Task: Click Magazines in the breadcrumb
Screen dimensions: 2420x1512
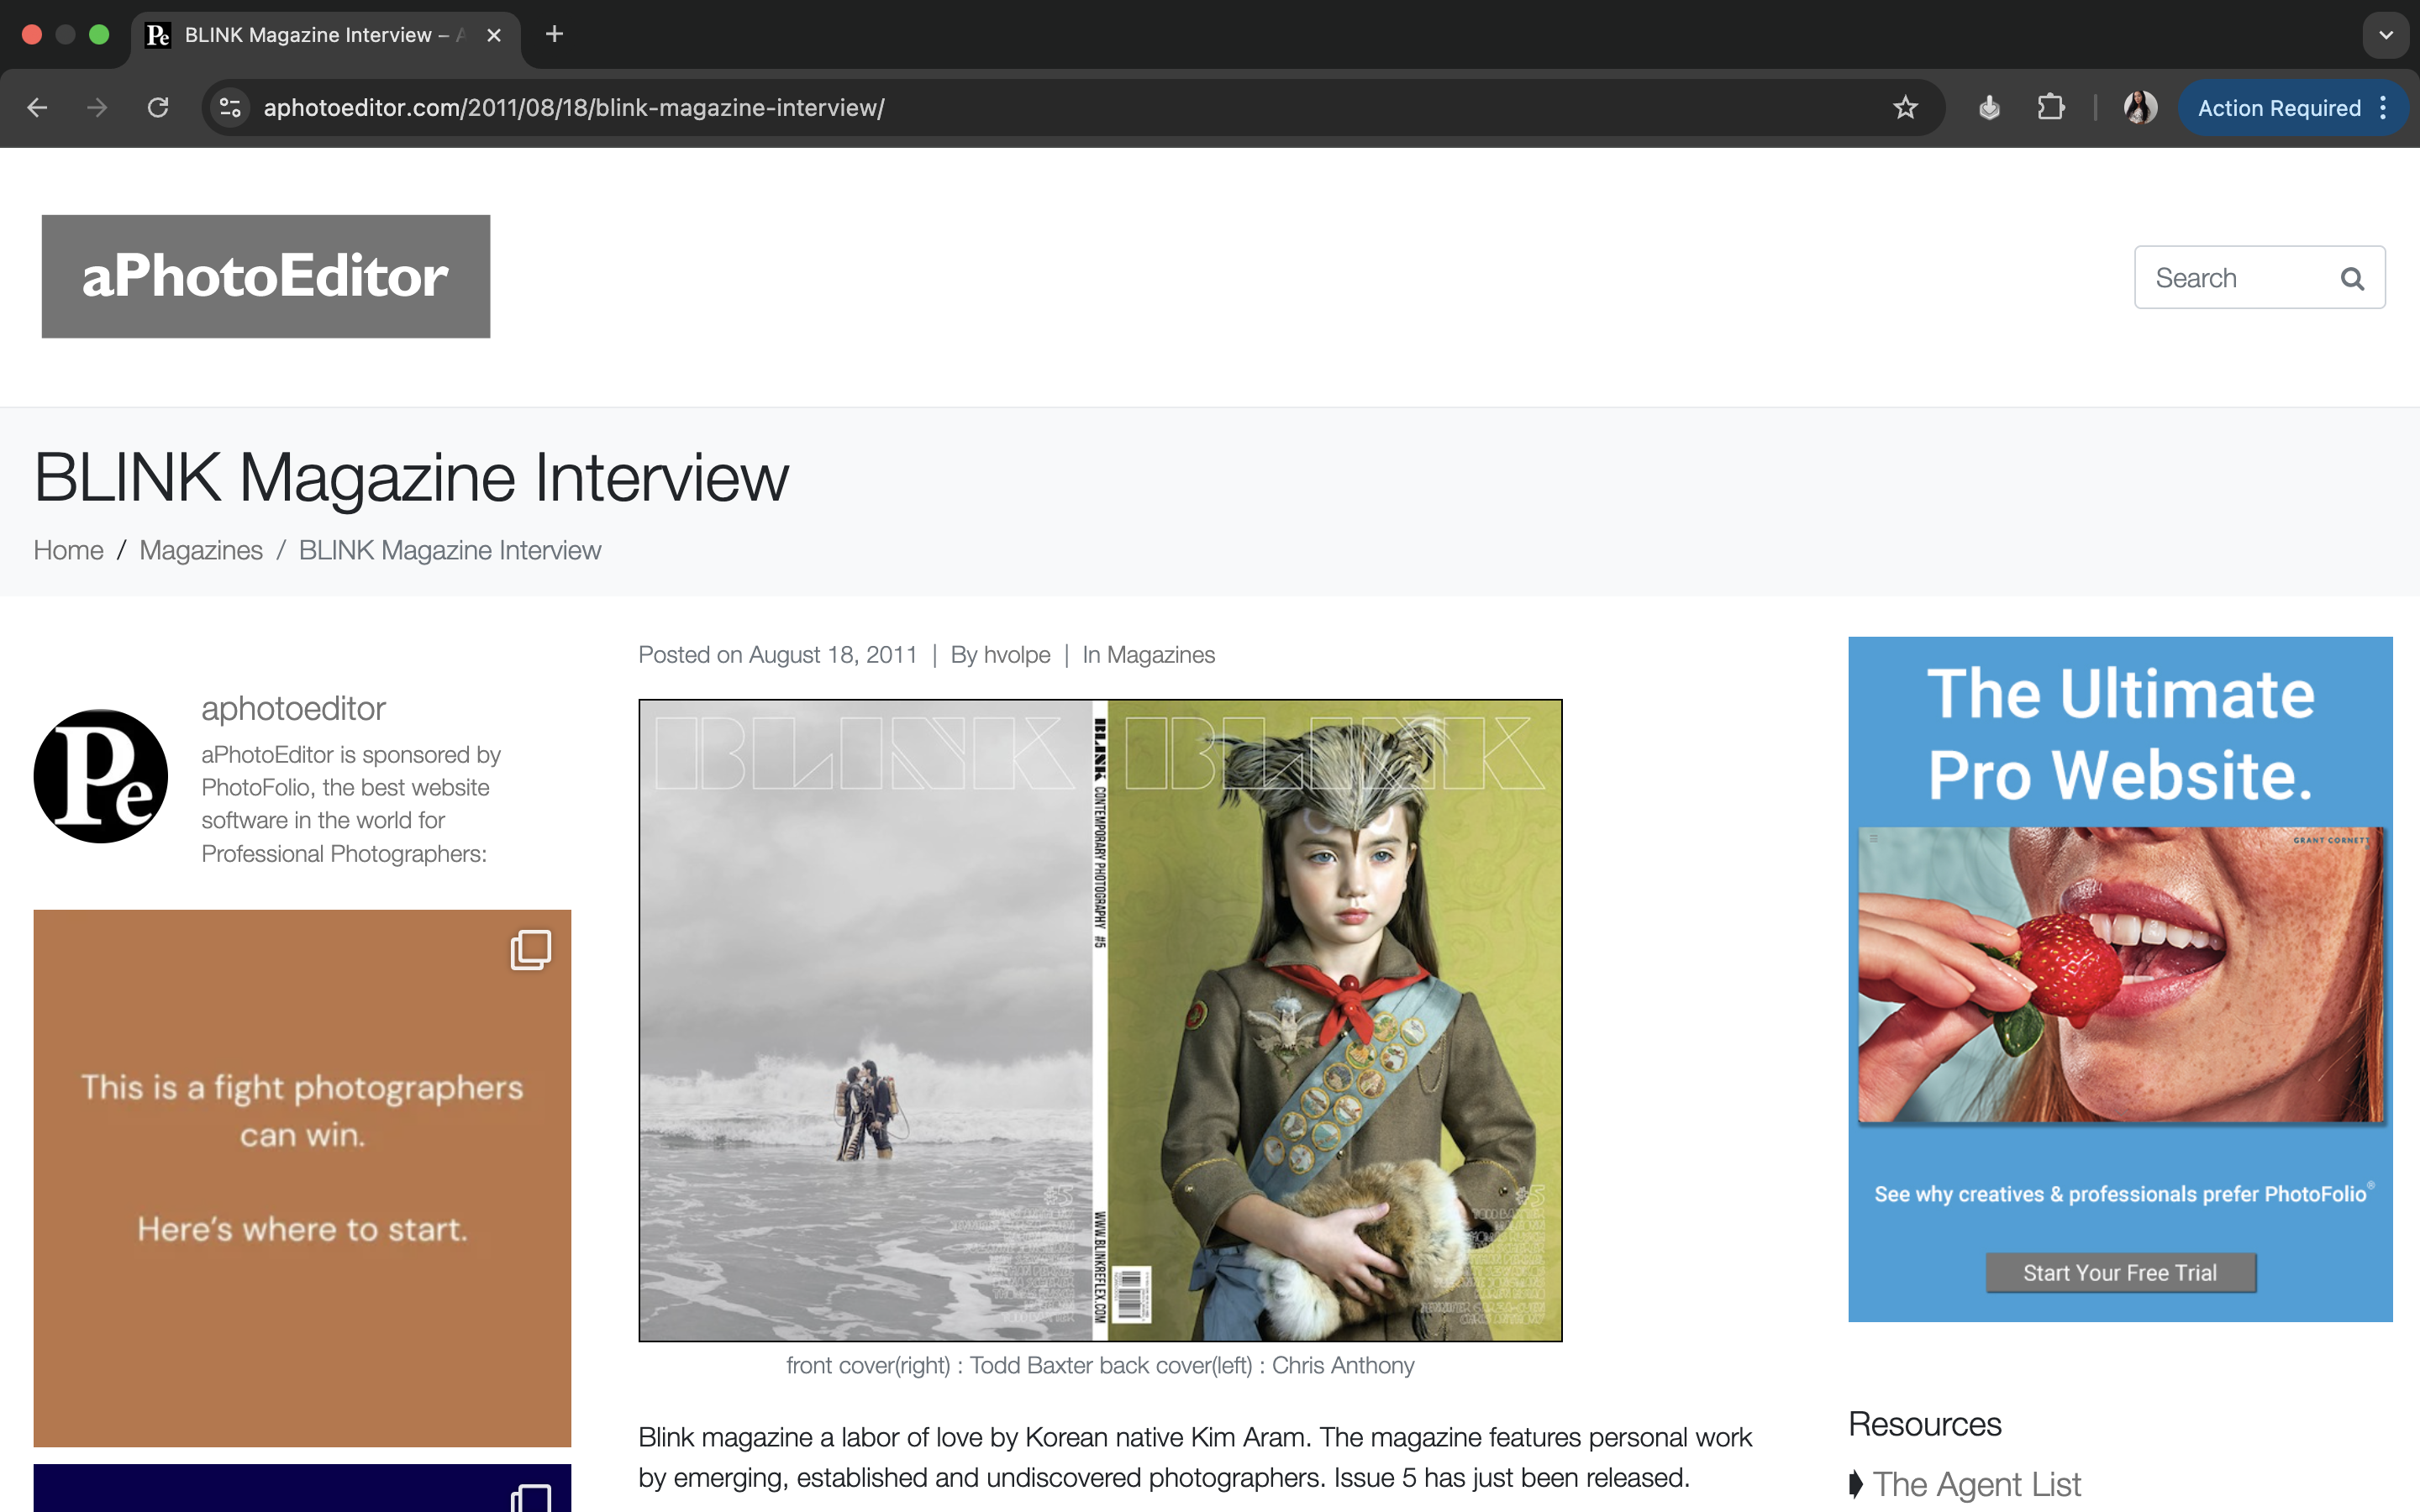Action: [x=201, y=550]
